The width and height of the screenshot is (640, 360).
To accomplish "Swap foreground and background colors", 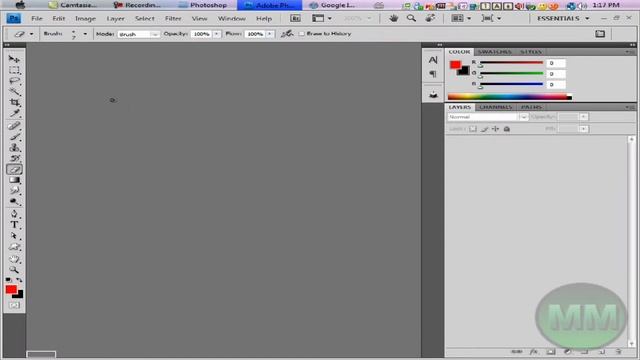I will point(19,280).
